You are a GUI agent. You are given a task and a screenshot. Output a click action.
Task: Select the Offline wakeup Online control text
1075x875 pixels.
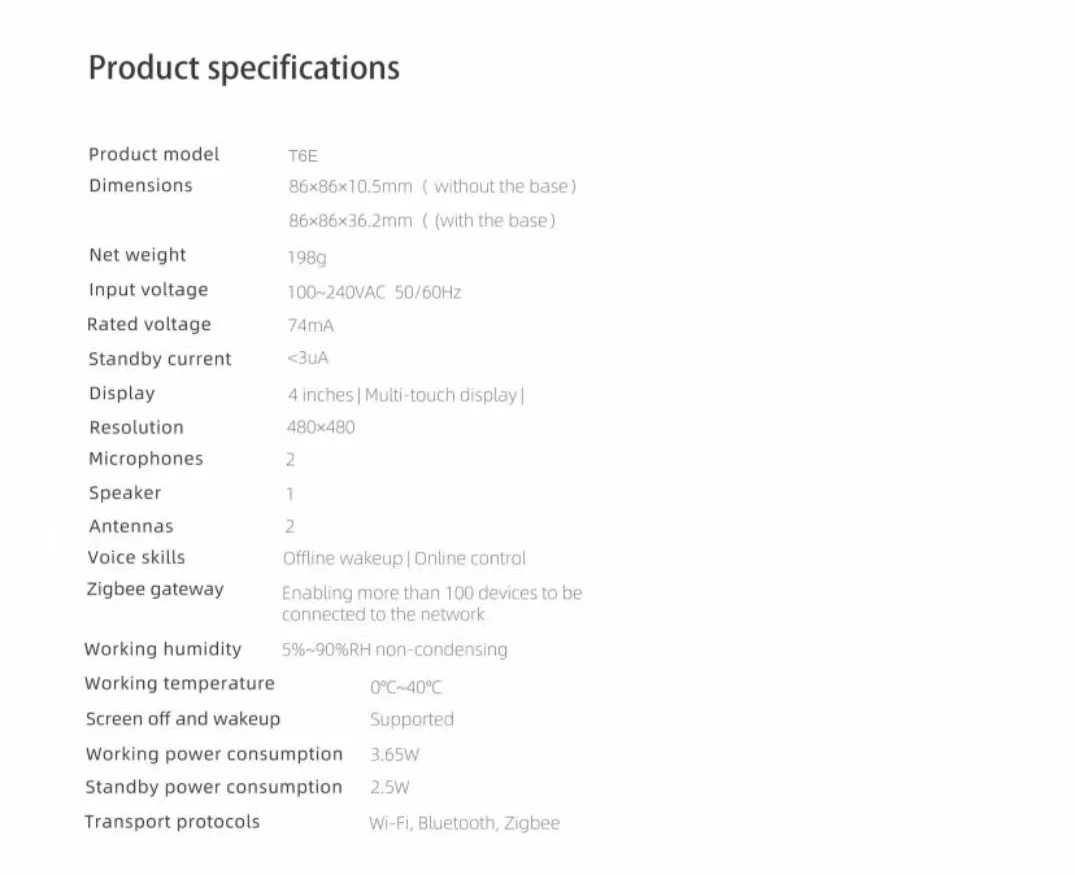tap(404, 559)
